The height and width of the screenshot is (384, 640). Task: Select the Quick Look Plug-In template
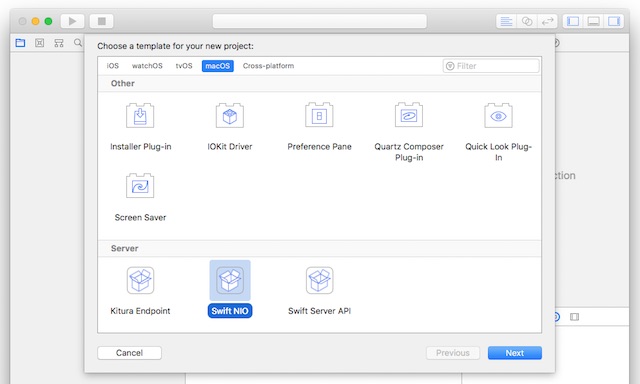point(498,115)
